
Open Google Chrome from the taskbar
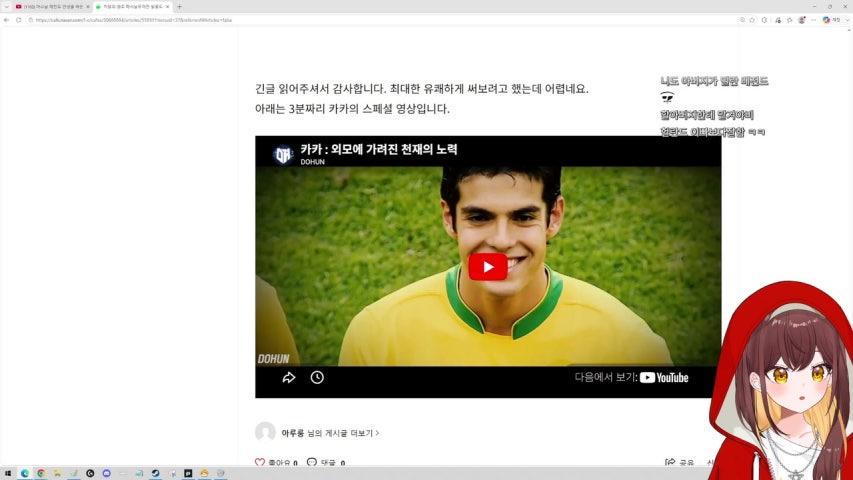tap(41, 473)
